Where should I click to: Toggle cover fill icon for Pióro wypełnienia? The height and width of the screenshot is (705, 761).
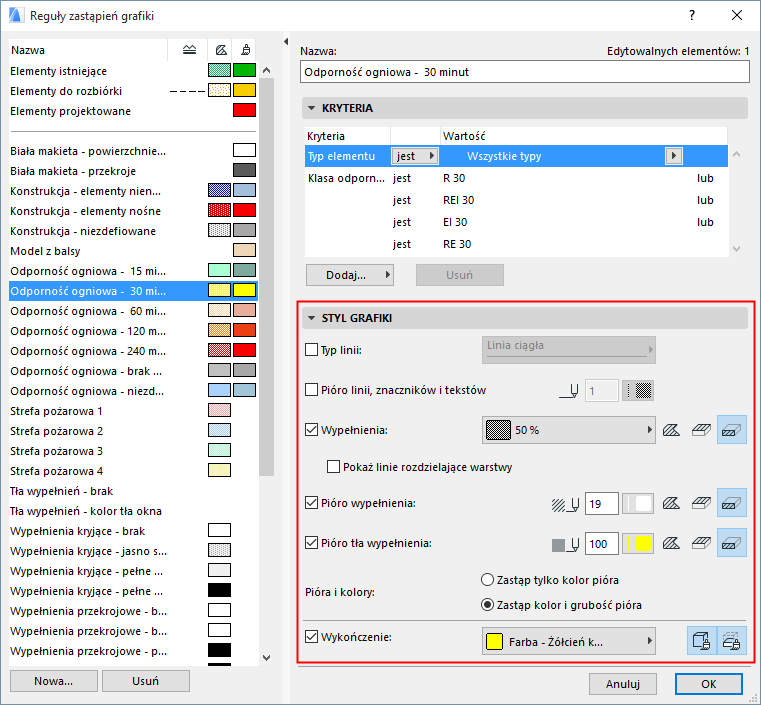(x=701, y=504)
